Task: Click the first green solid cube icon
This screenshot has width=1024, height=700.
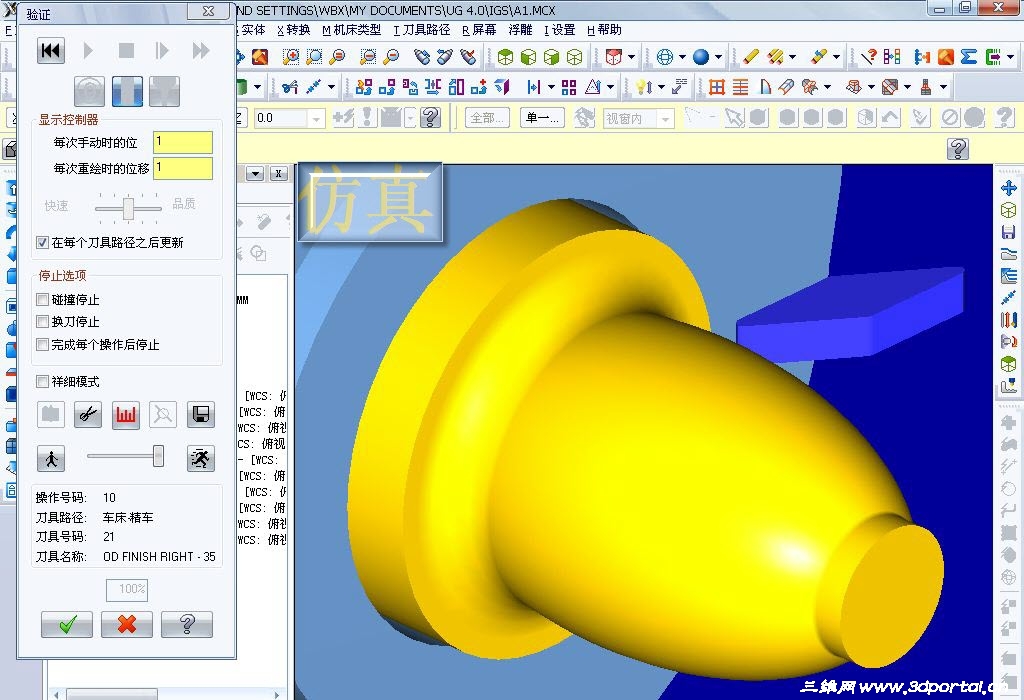Action: 505,57
